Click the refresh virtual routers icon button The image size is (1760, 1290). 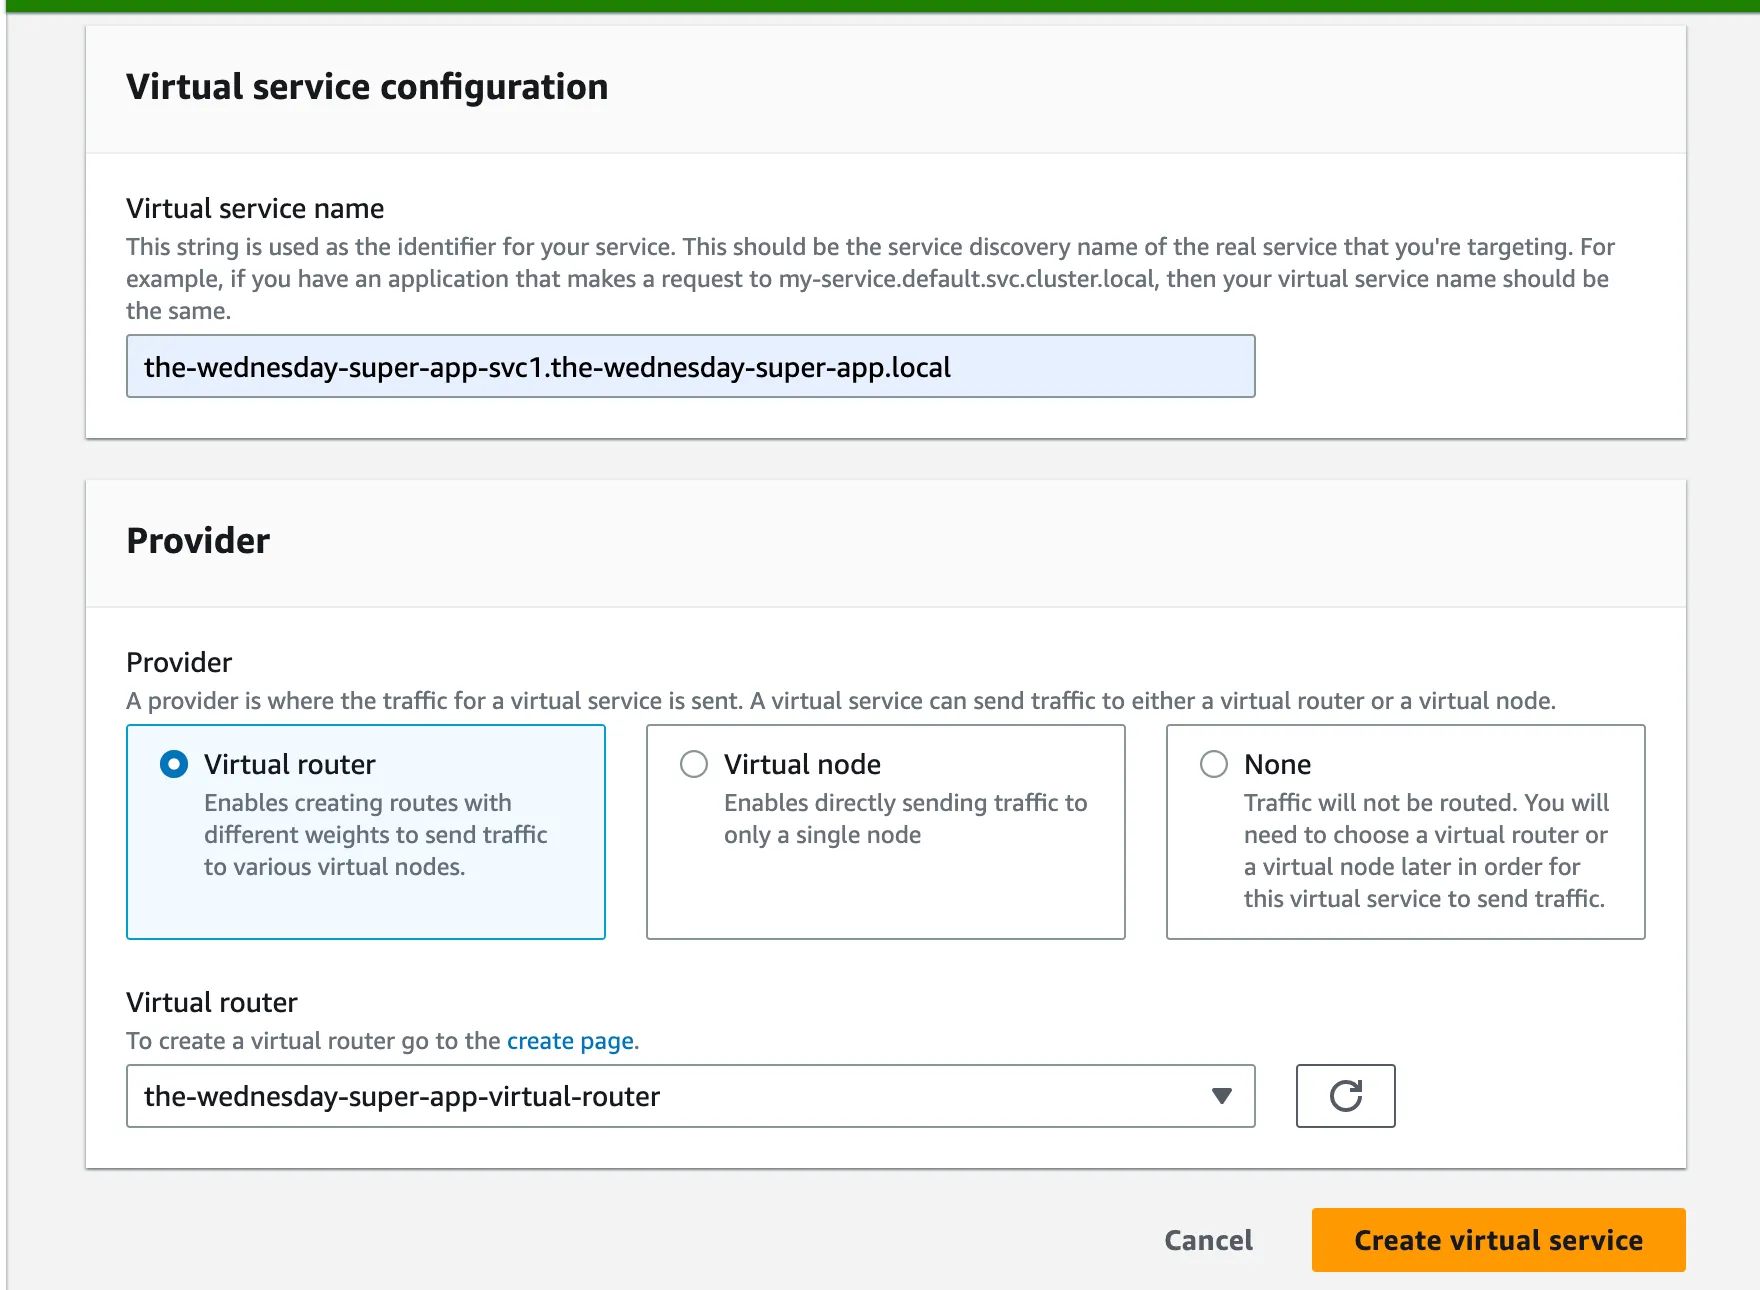1345,1096
